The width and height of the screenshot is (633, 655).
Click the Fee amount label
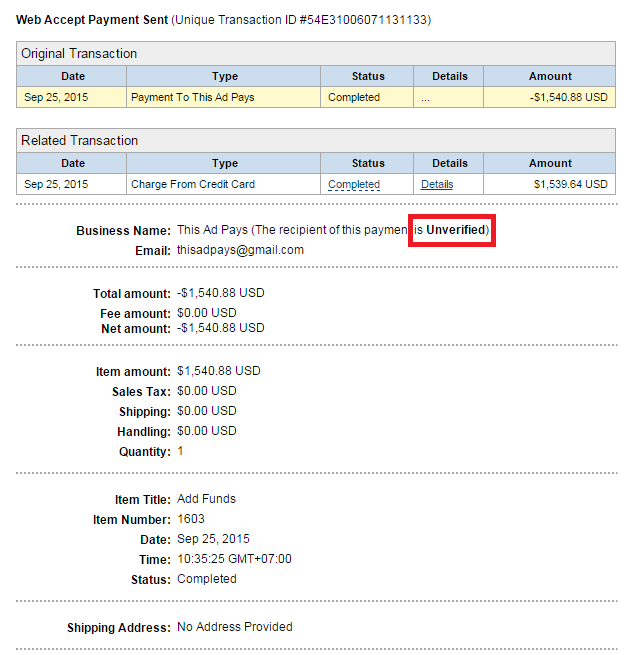coord(136,314)
